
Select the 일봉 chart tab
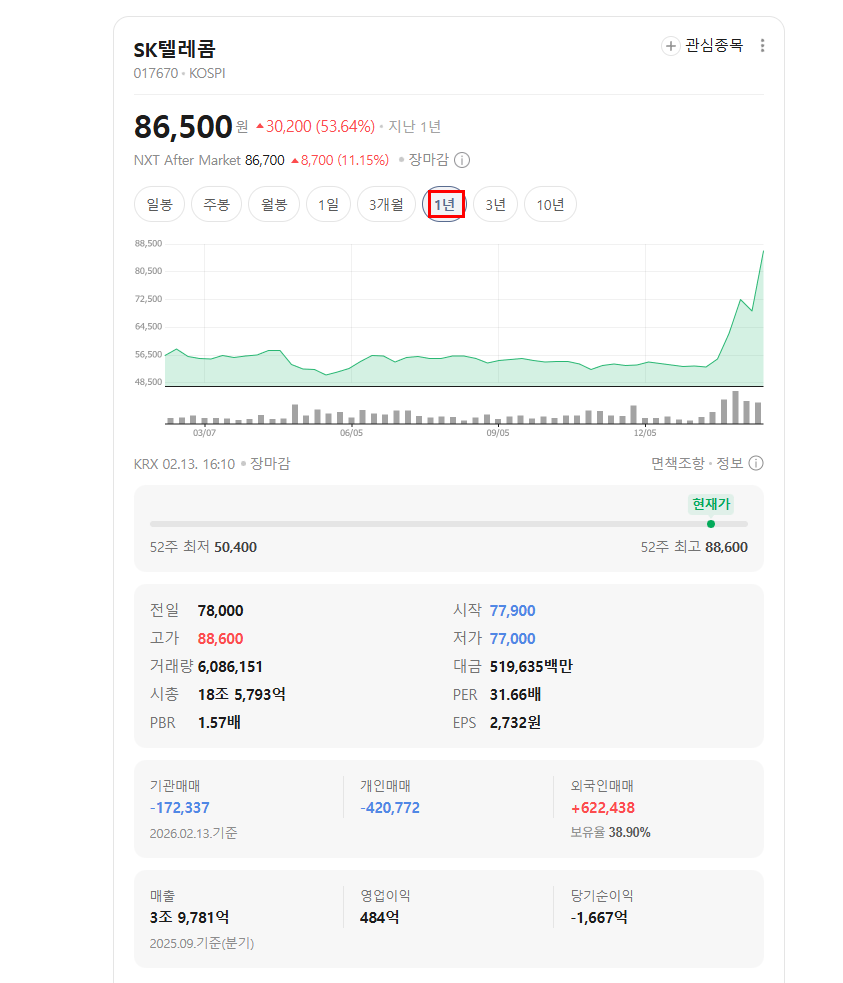click(x=159, y=204)
